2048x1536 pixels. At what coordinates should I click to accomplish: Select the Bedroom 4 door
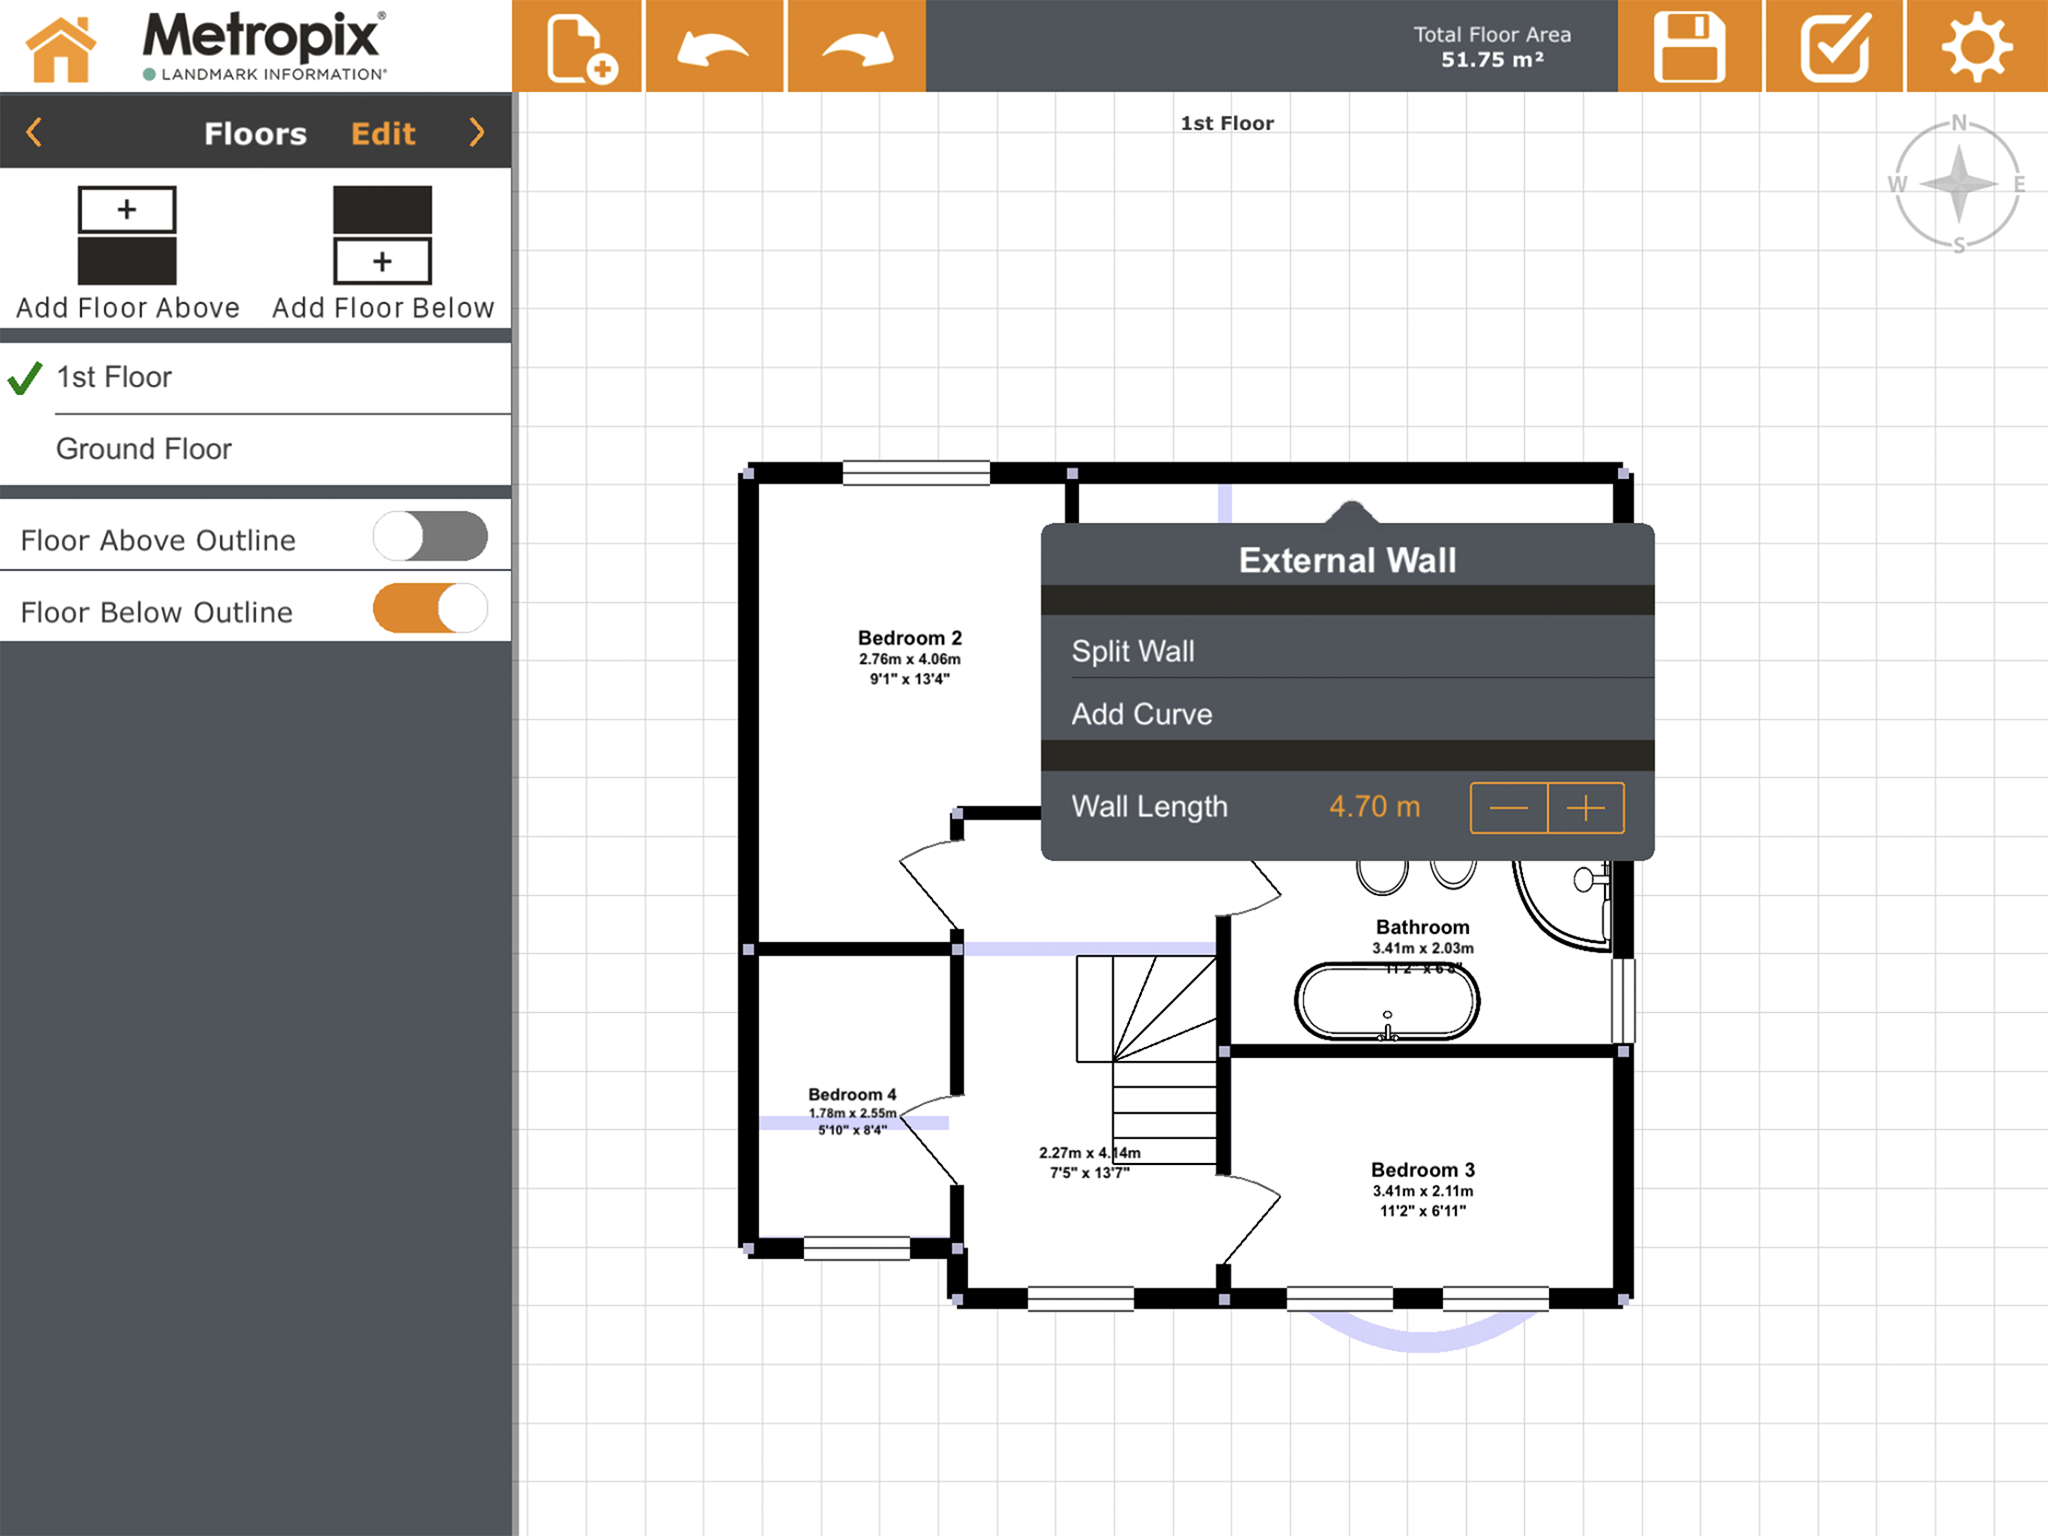(x=931, y=1139)
